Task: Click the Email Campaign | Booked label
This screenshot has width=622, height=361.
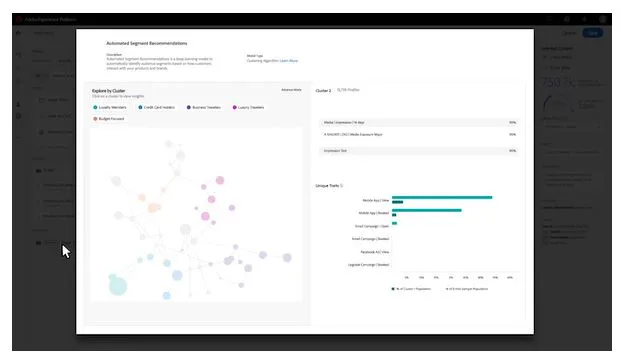Action: coord(370,239)
